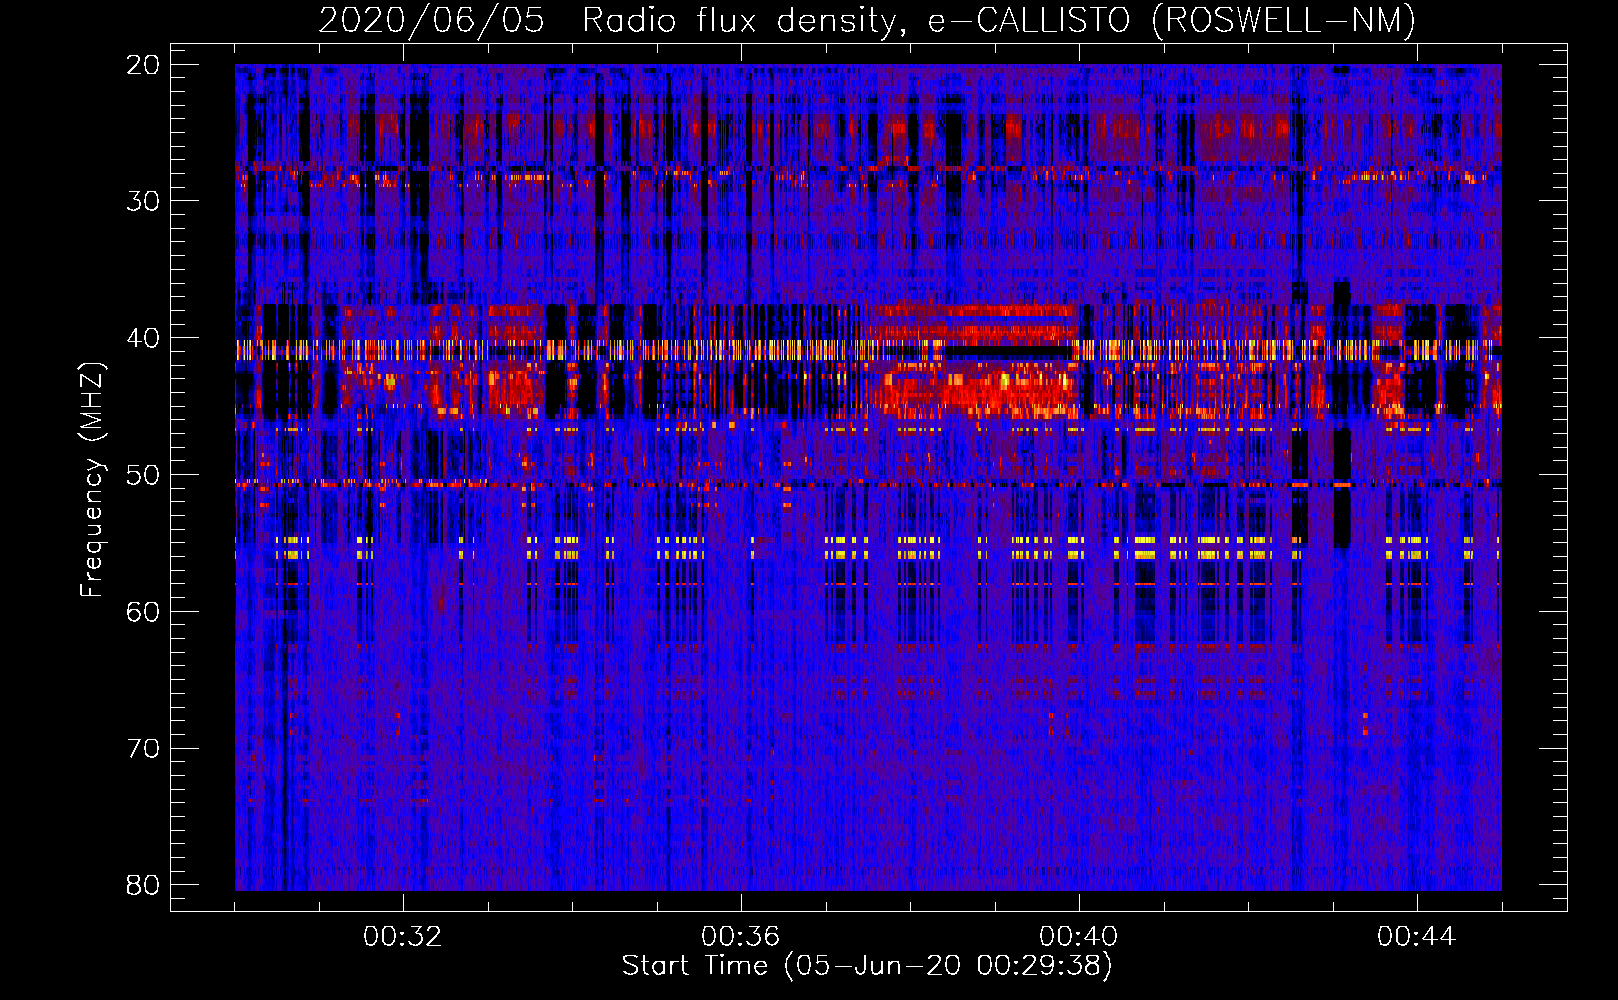Click the 00:32 time tick label
Viewport: 1618px width, 1000px height.
pos(403,937)
